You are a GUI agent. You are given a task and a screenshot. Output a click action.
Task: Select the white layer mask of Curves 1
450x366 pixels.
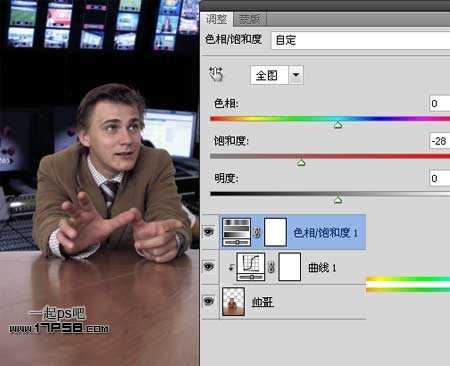coord(290,267)
